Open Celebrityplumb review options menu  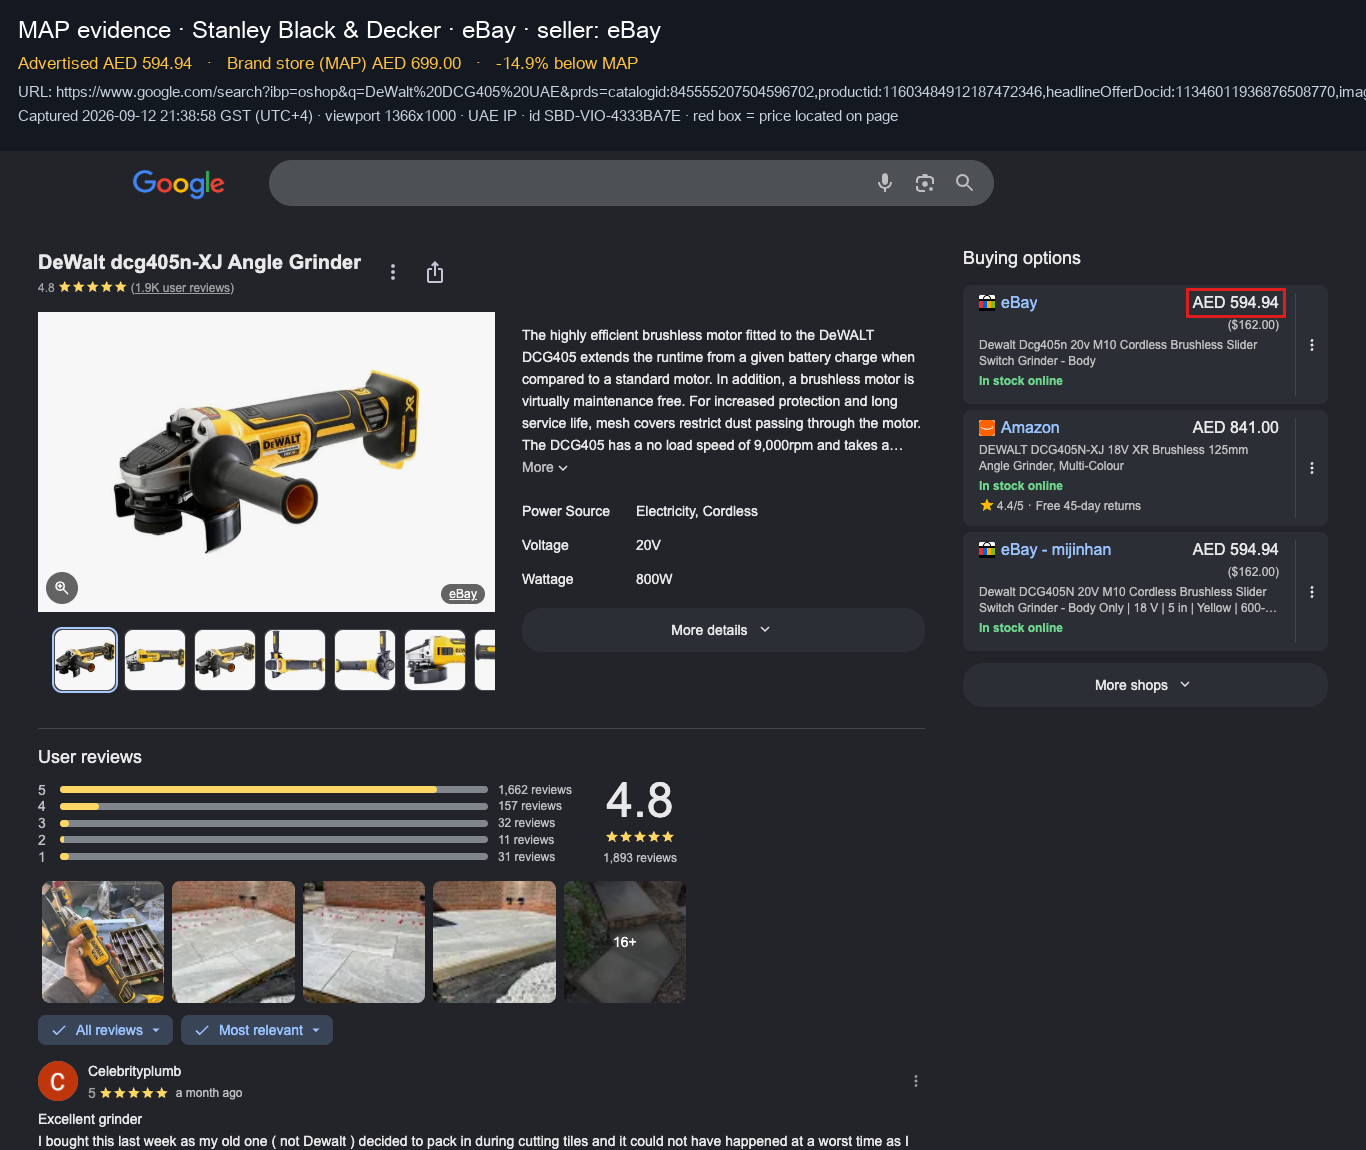click(x=916, y=1081)
